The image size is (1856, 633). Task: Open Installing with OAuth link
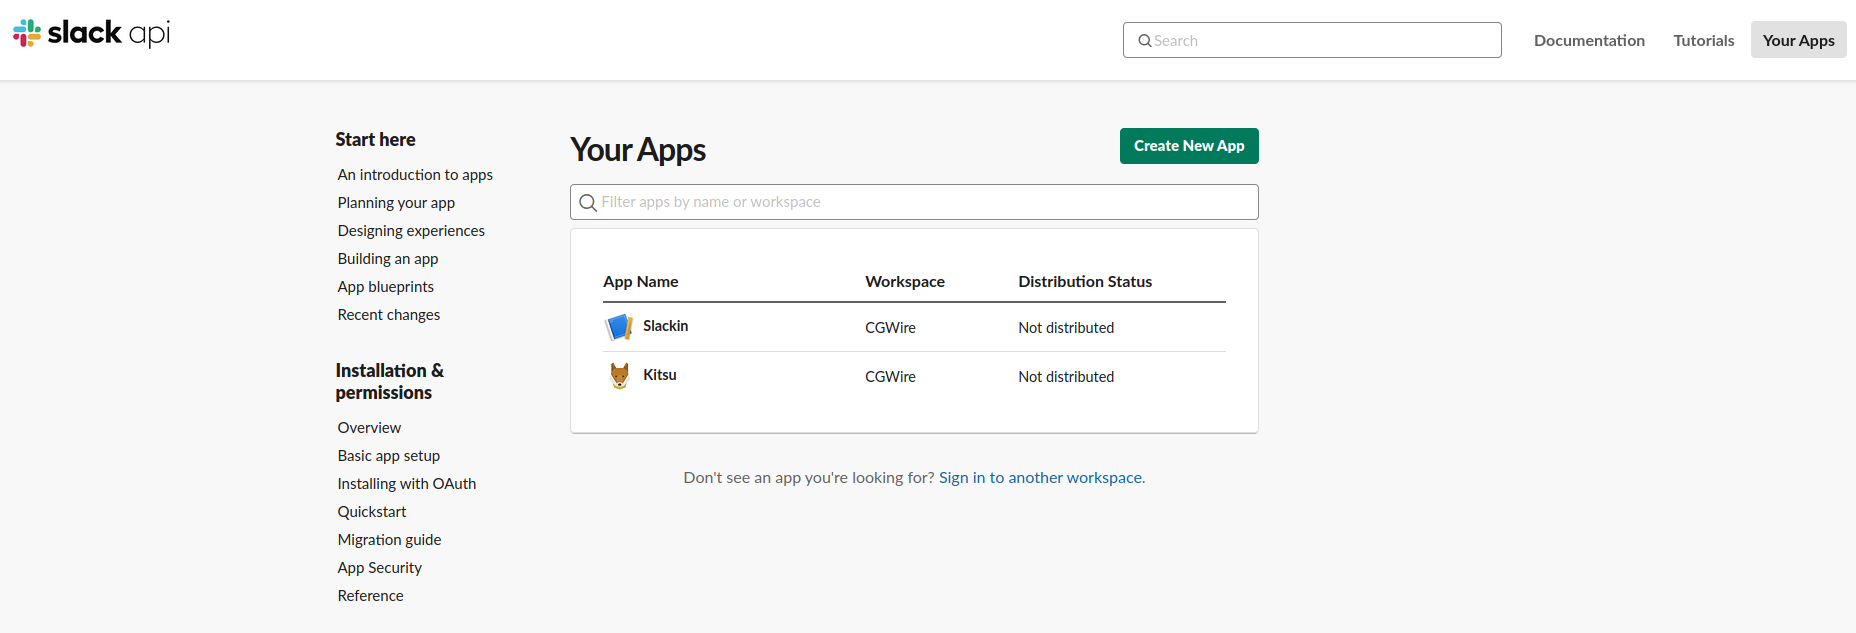(x=407, y=484)
